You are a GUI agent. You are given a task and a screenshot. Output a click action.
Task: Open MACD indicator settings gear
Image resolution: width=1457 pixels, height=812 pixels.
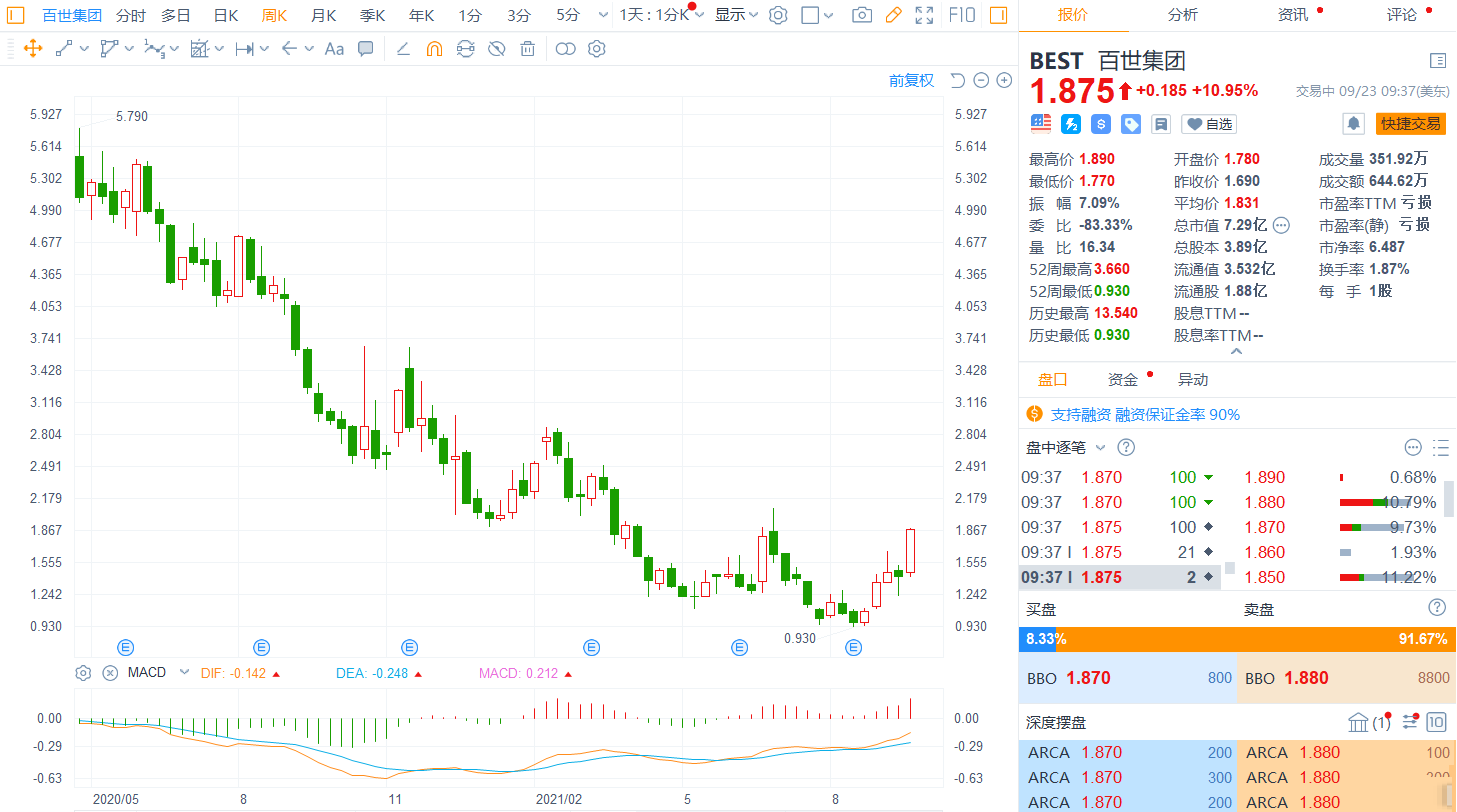coord(84,673)
